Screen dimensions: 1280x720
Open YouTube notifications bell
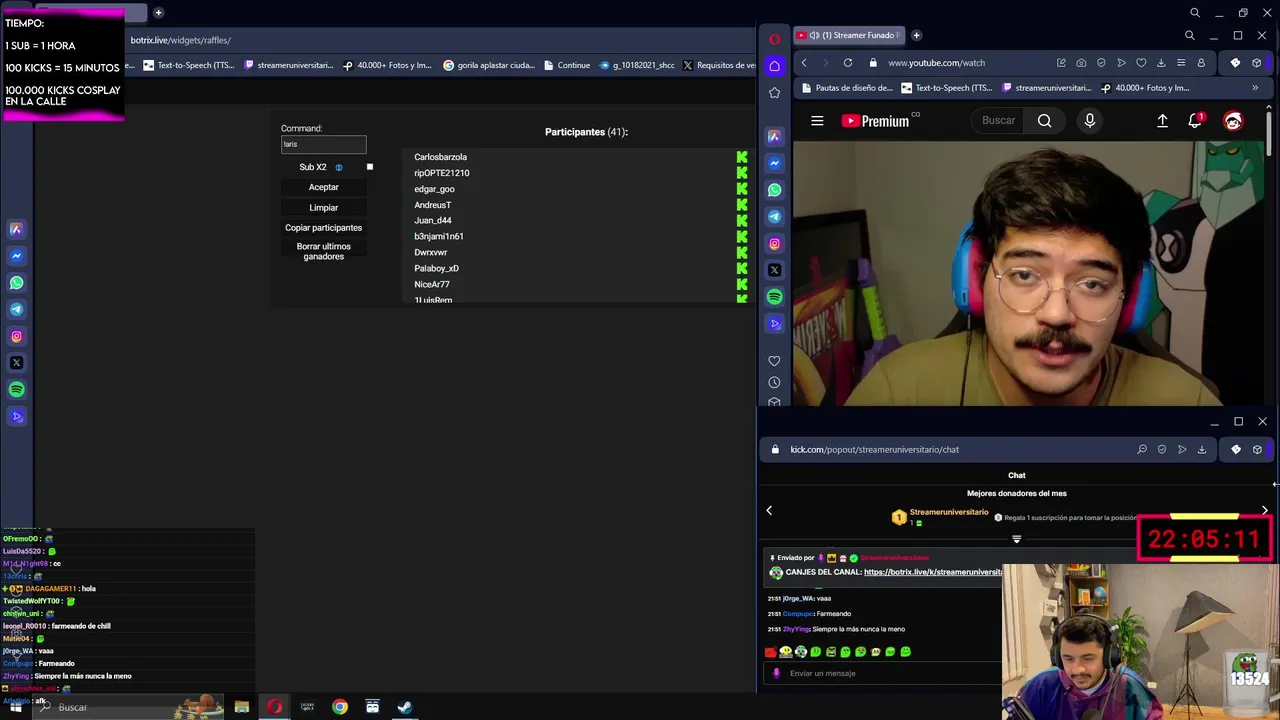[x=1195, y=121]
